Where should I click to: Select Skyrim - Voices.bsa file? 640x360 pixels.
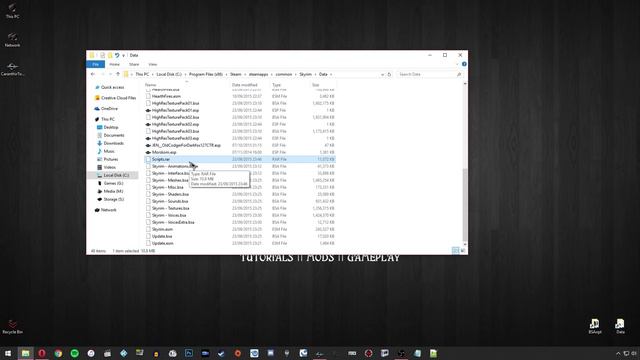[x=169, y=215]
